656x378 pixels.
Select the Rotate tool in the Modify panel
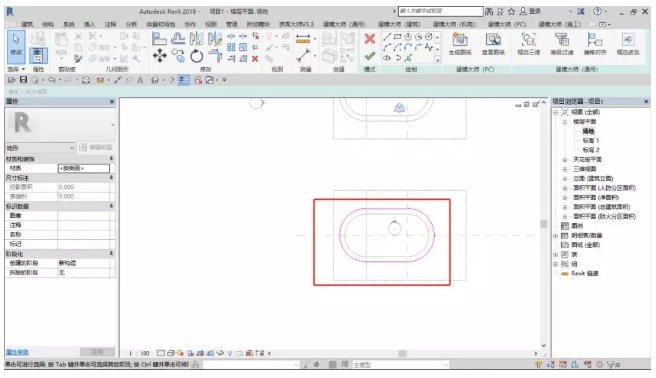pos(196,56)
